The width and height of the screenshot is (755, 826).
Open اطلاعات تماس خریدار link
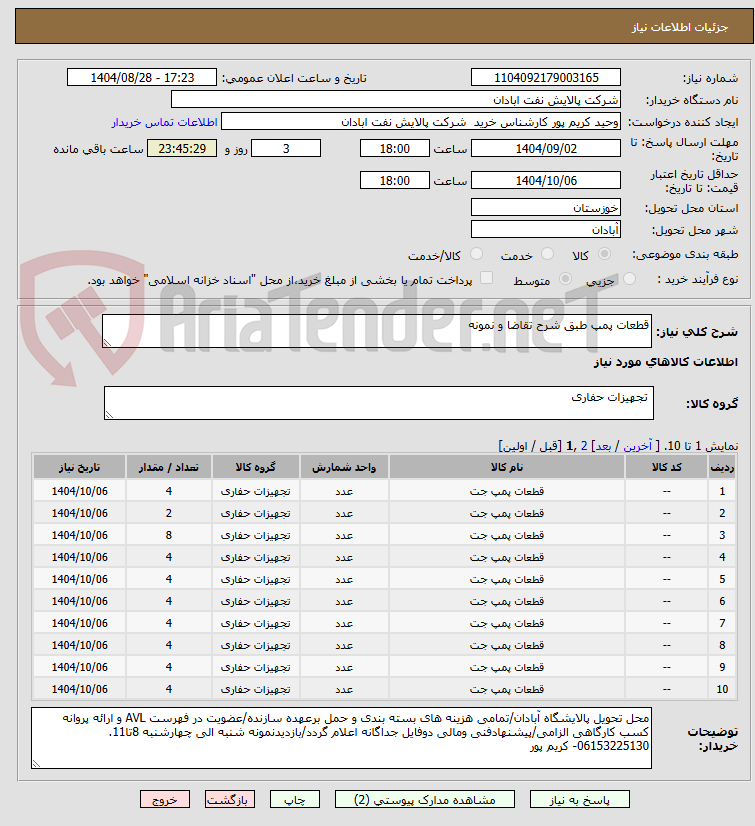point(164,122)
